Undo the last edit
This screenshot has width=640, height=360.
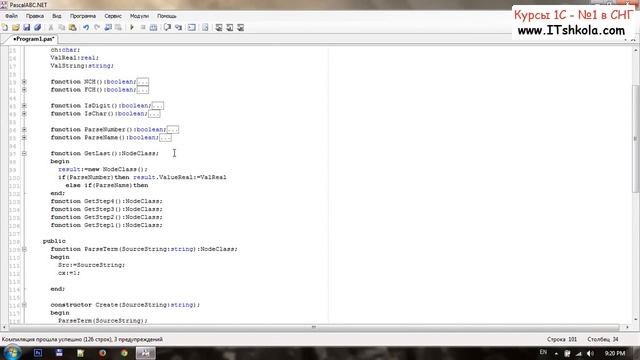coord(86,27)
